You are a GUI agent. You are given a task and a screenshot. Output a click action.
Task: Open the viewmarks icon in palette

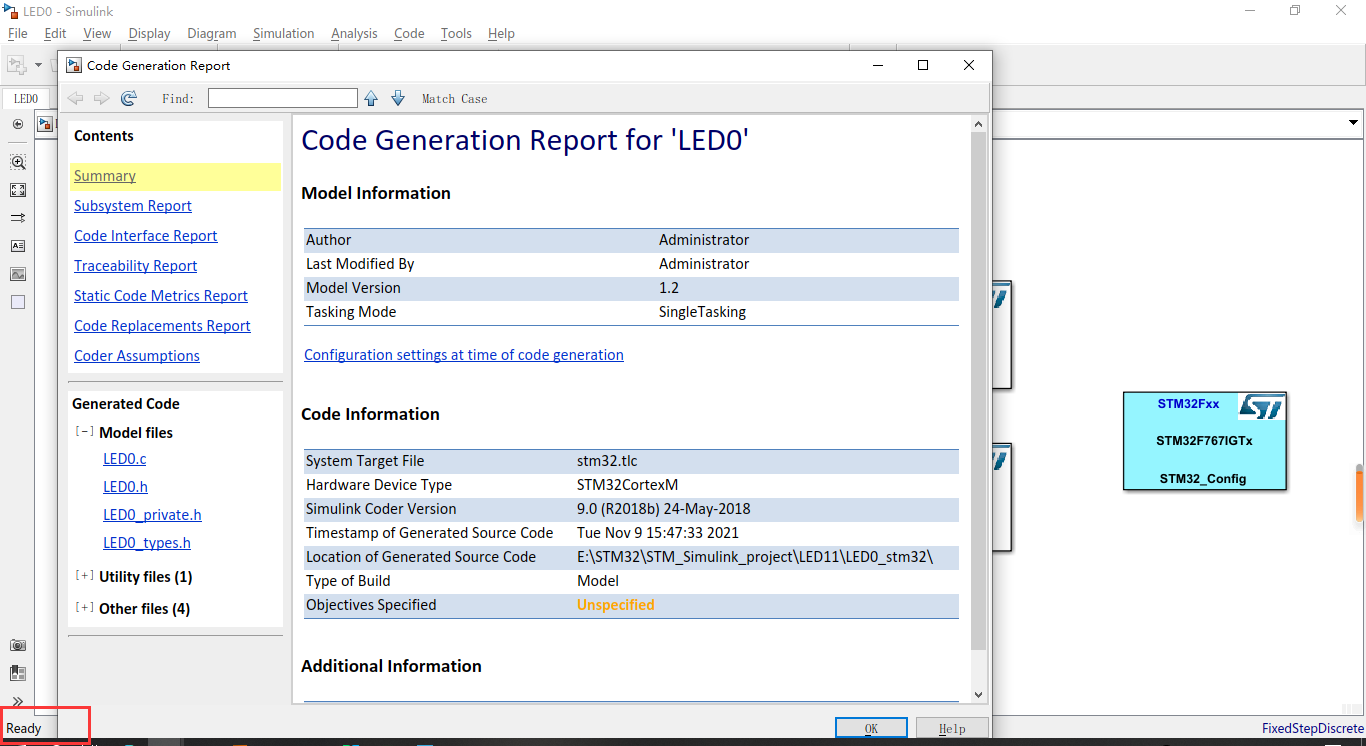pyautogui.click(x=18, y=674)
